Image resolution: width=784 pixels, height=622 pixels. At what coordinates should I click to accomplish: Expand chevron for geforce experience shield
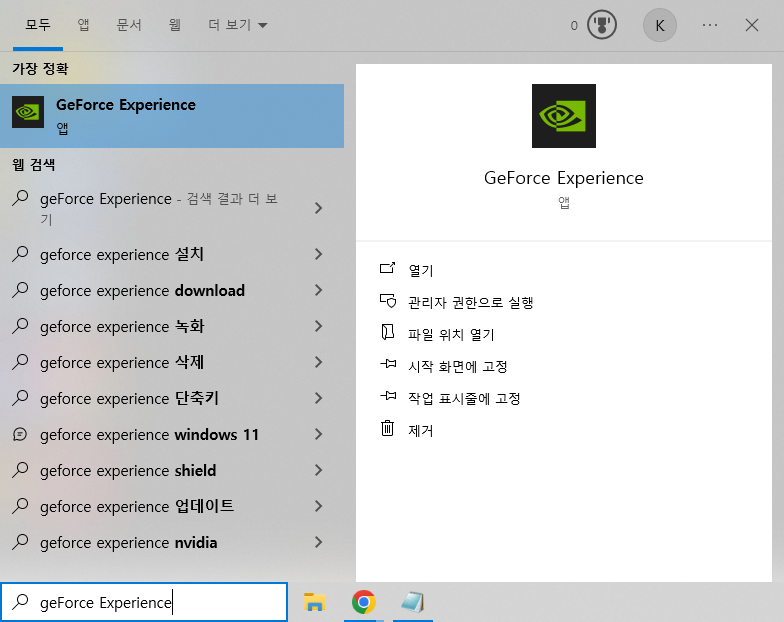point(318,470)
